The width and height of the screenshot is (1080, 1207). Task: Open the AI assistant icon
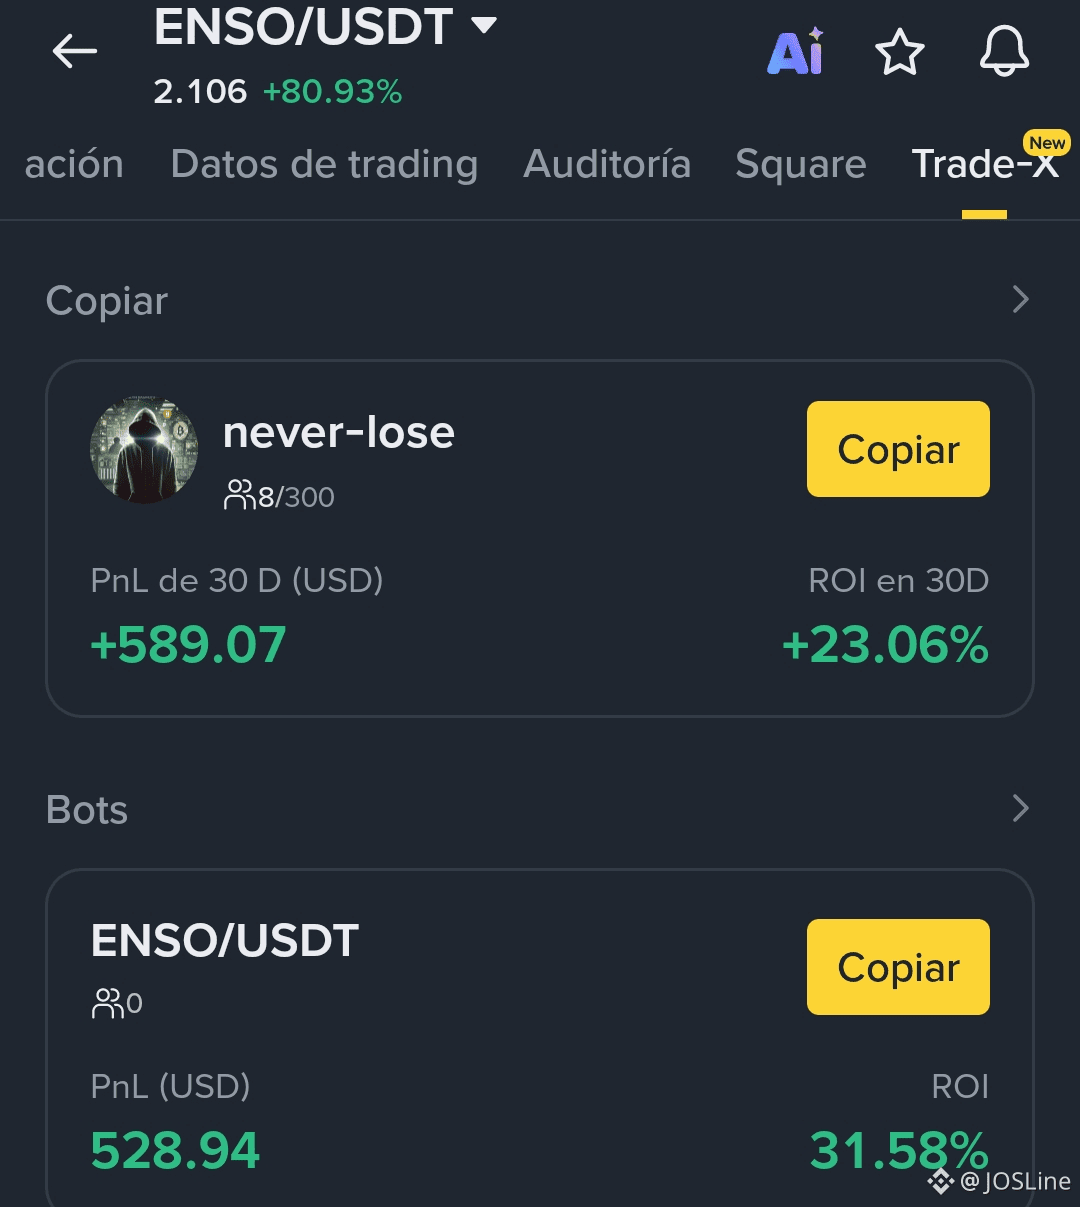click(x=796, y=52)
